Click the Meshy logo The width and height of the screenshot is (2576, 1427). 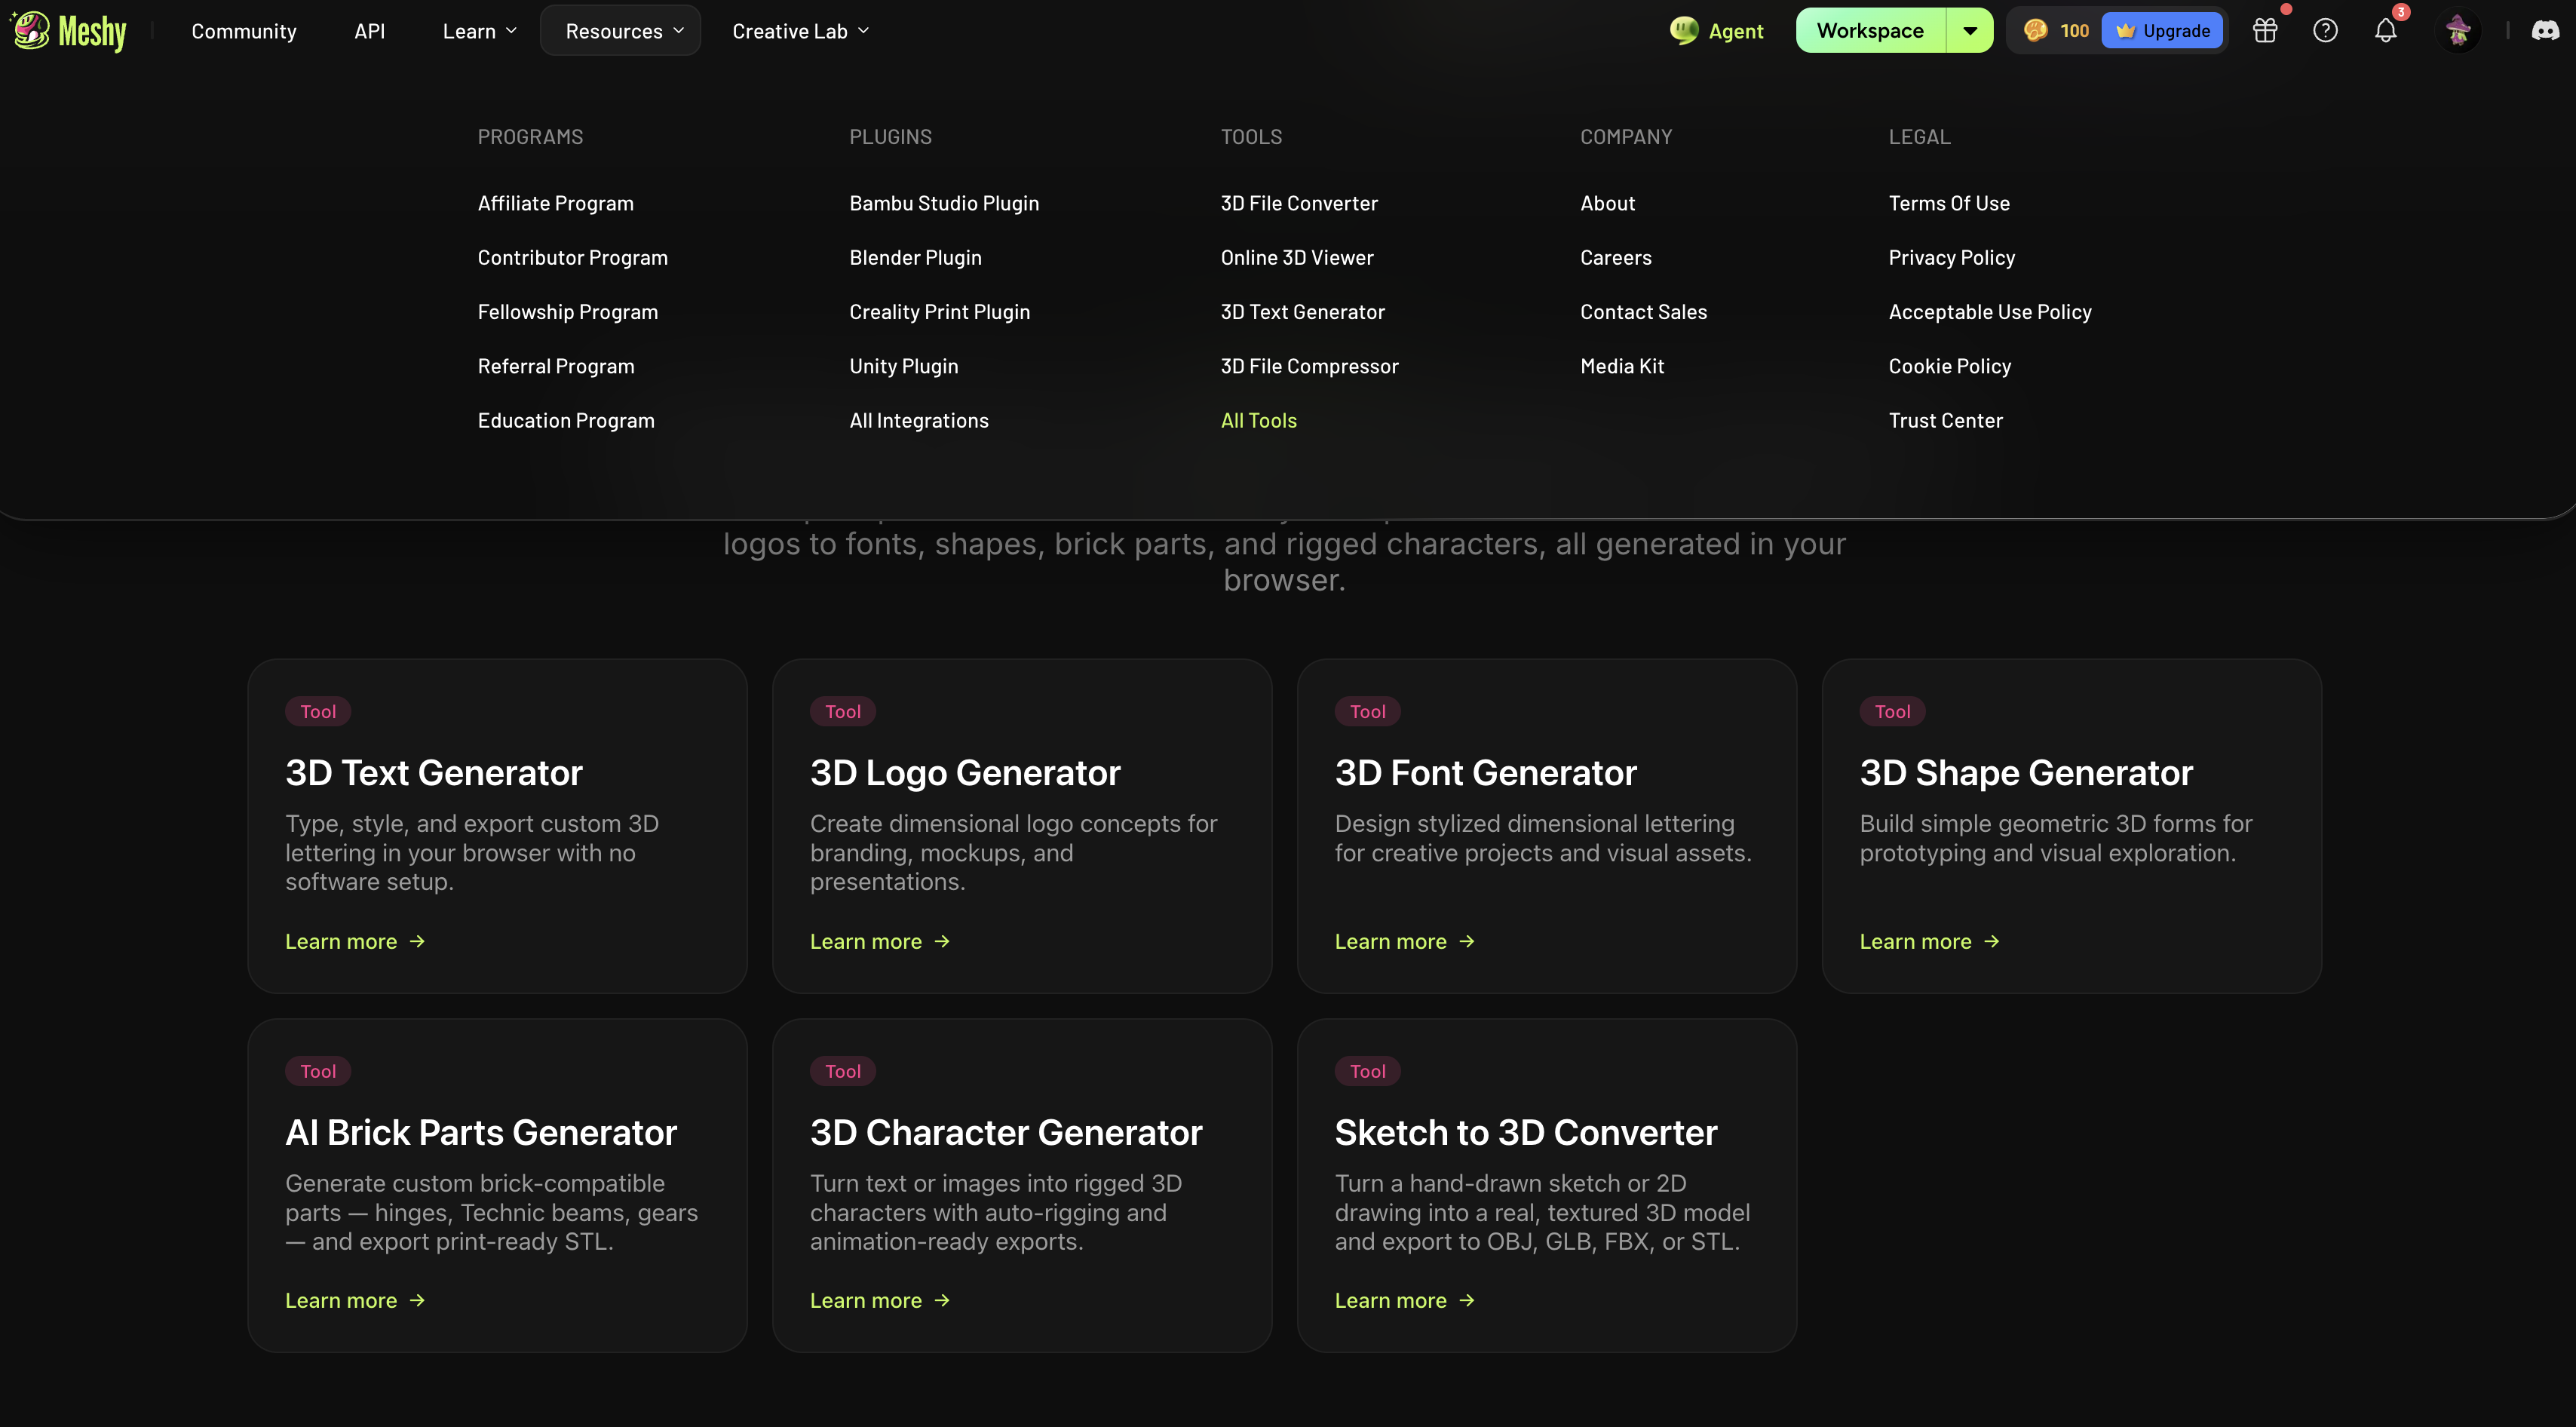(x=68, y=31)
